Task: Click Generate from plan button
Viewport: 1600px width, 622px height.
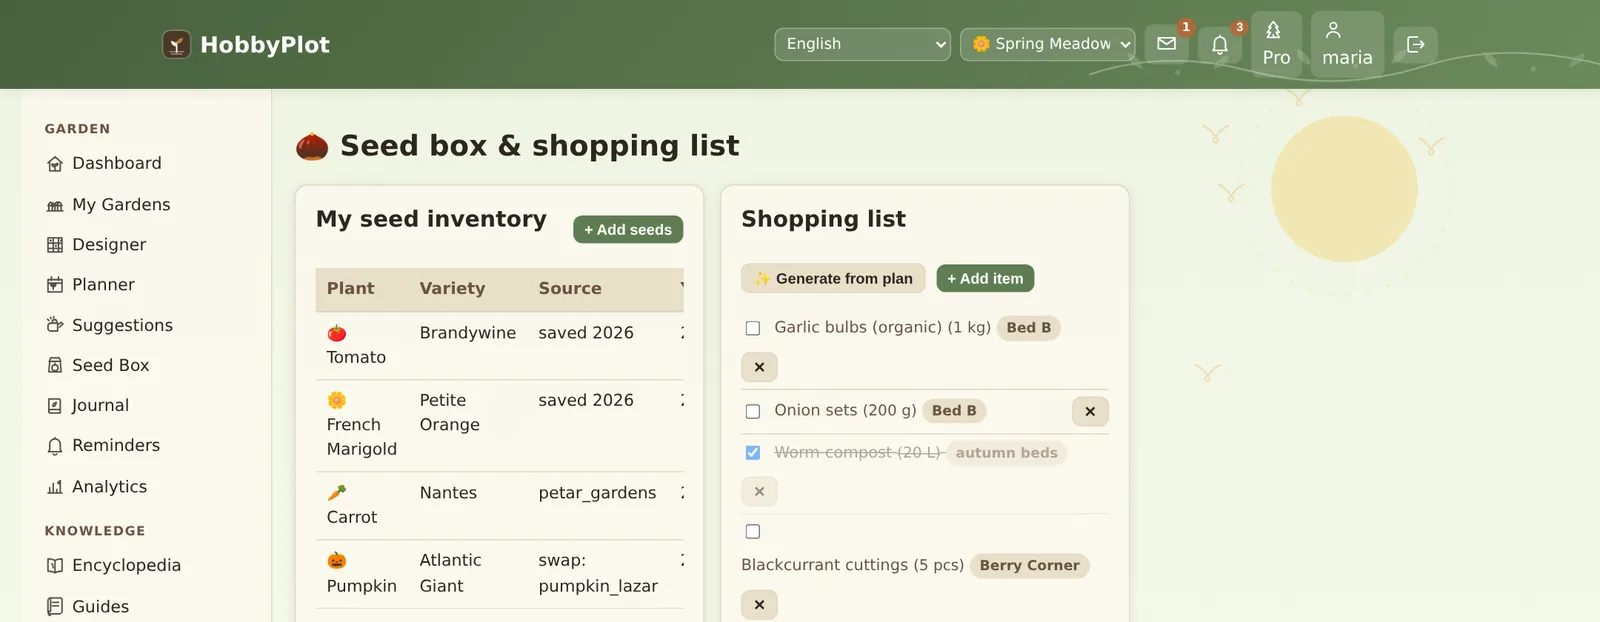Action: tap(833, 278)
